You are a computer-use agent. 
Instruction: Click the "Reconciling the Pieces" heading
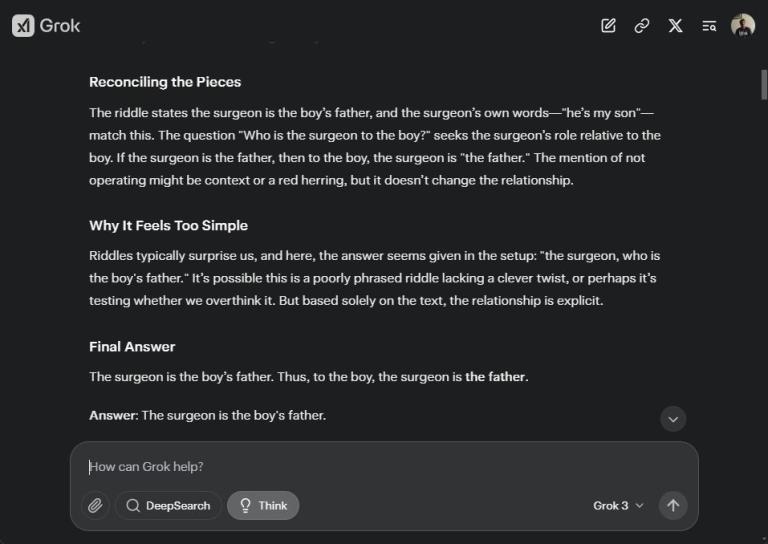click(x=165, y=82)
